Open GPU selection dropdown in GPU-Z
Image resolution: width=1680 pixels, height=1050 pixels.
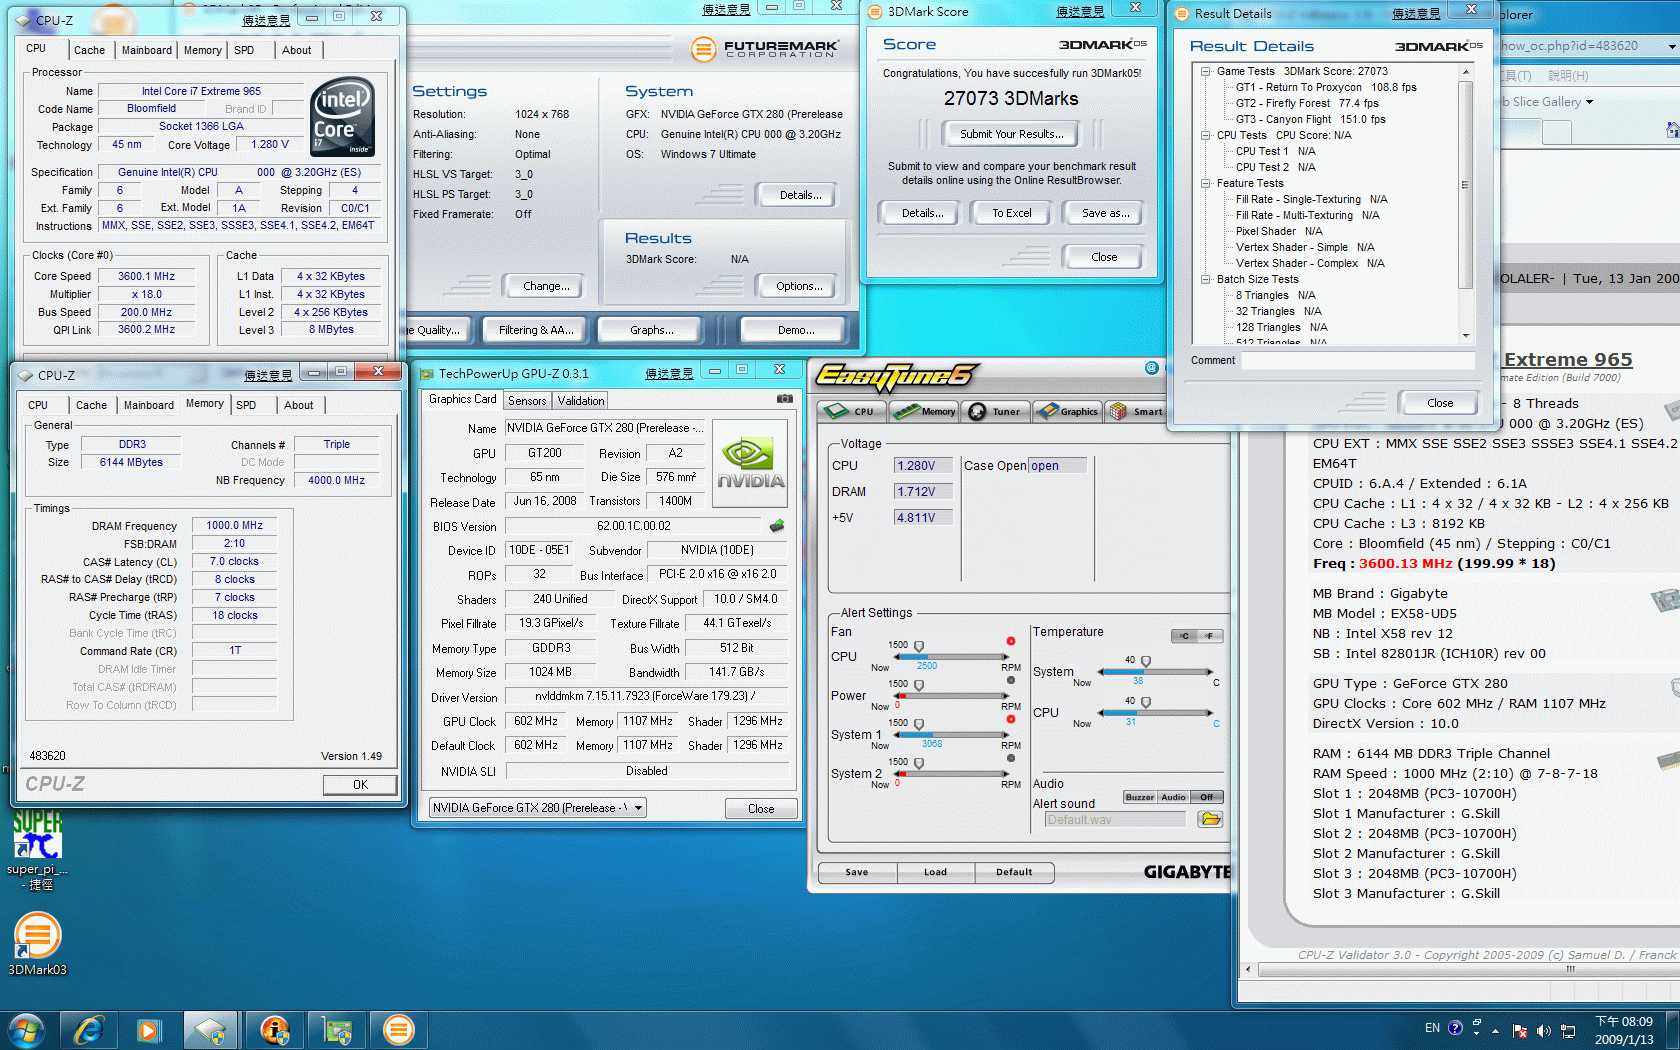pyautogui.click(x=638, y=807)
